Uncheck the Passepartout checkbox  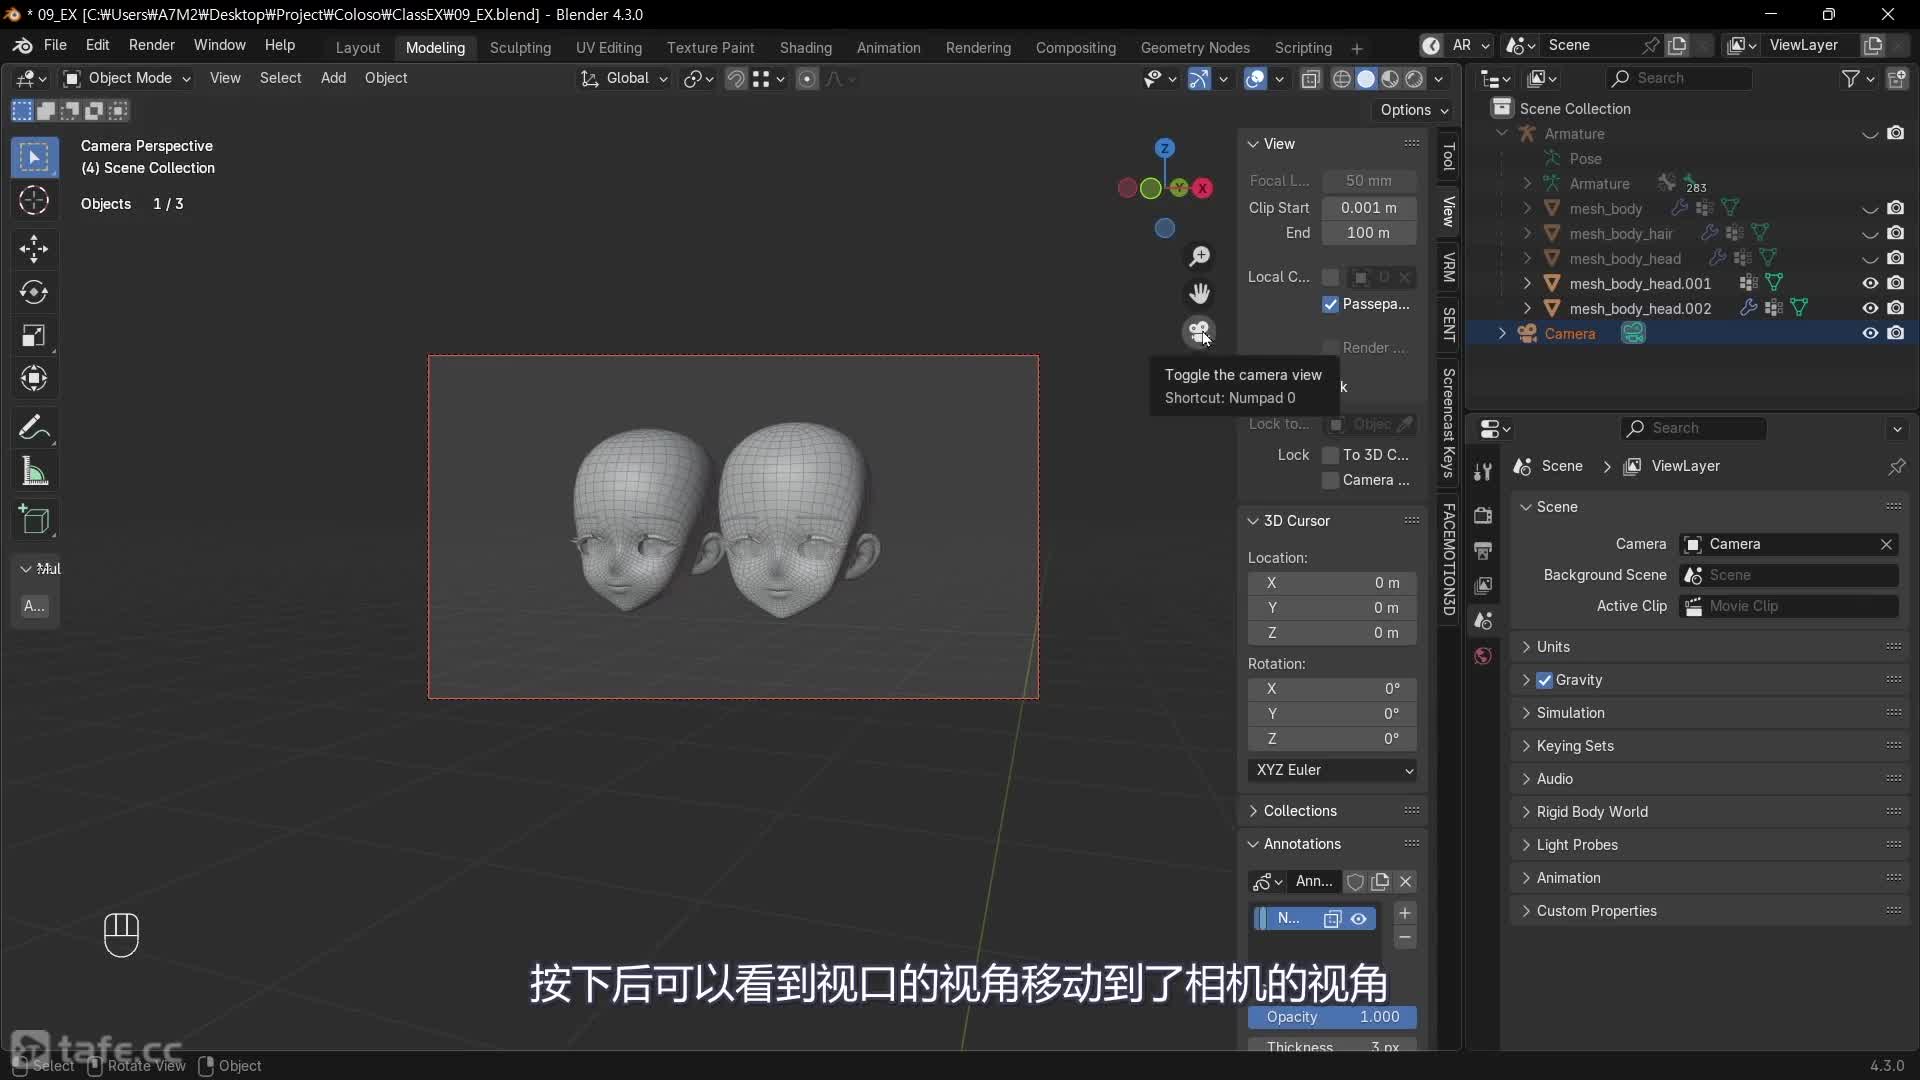(1330, 304)
